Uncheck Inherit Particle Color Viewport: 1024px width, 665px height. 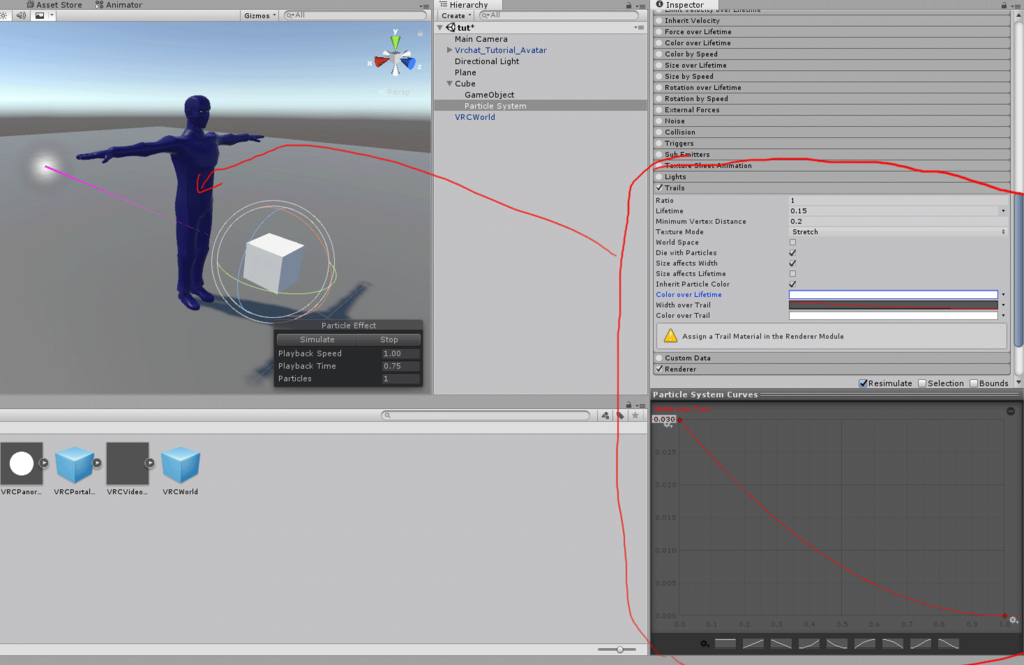[793, 284]
